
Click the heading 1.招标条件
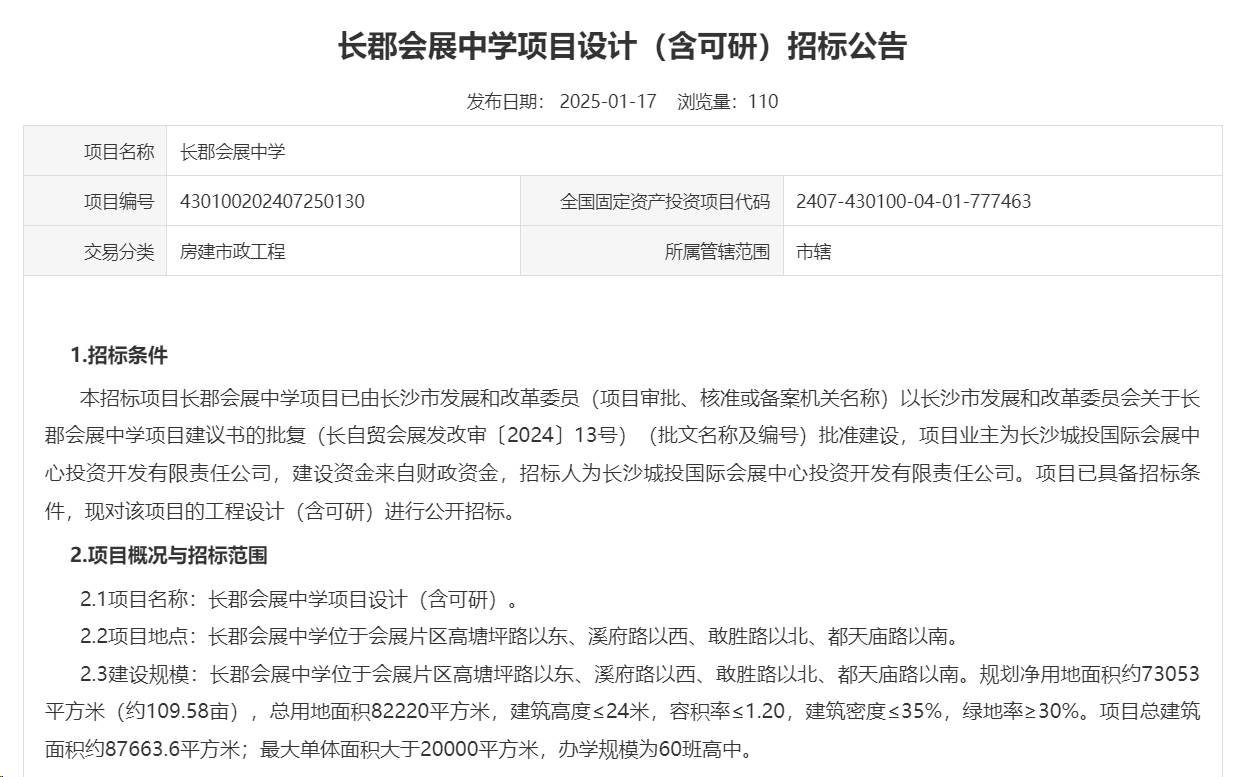(x=119, y=355)
